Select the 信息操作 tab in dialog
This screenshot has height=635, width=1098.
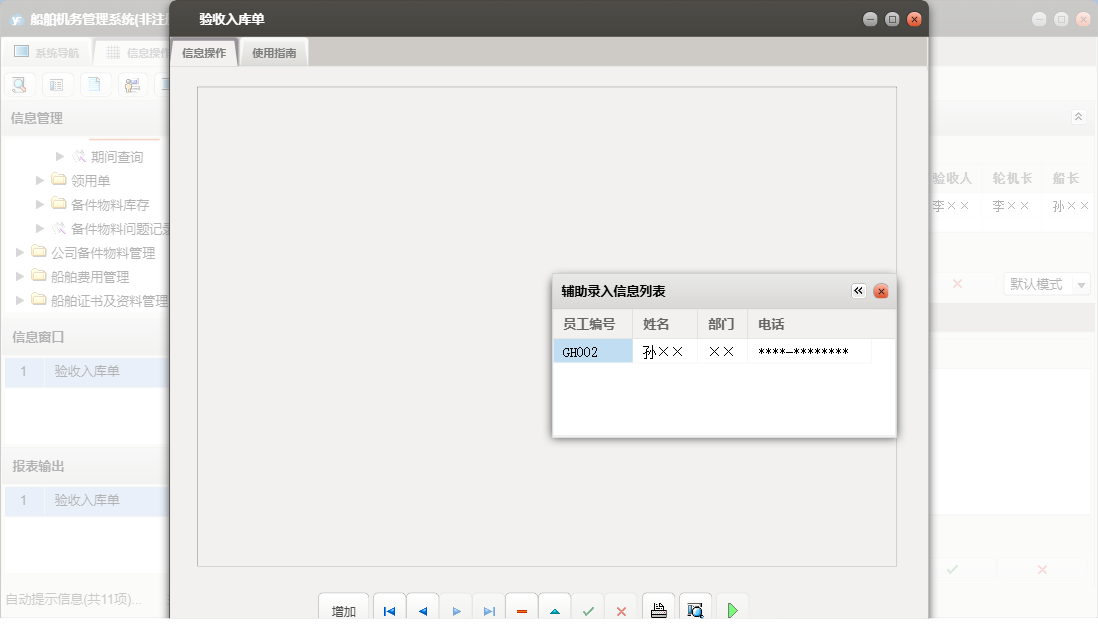point(204,53)
